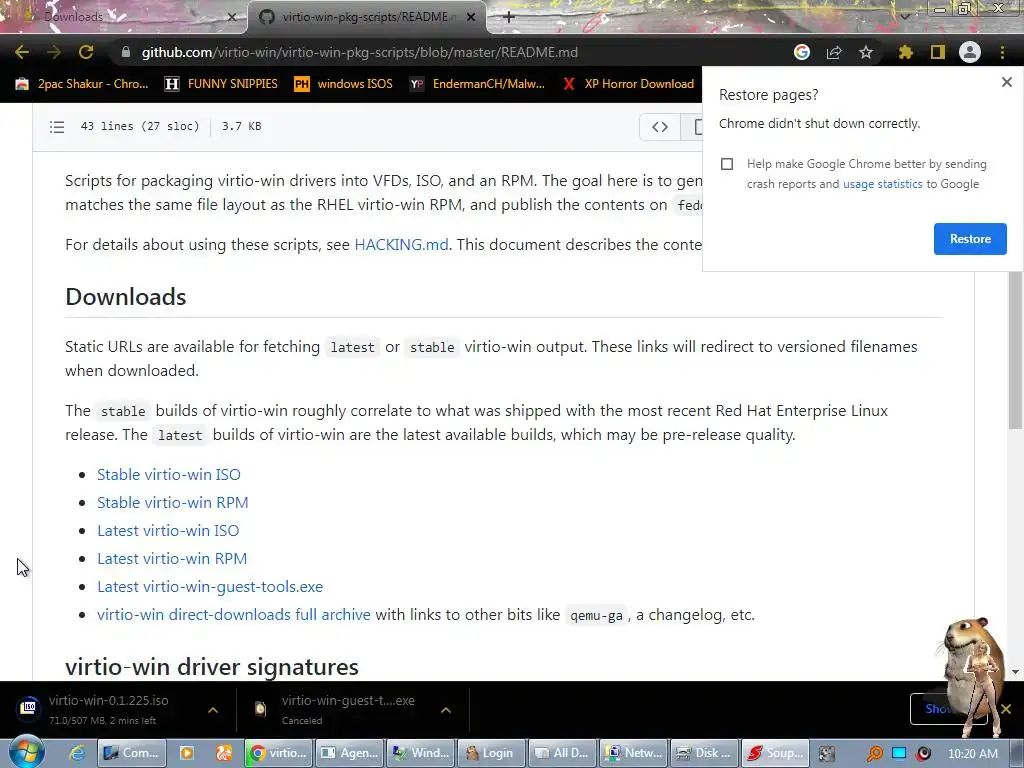Open a new tab with plus button
This screenshot has height=768, width=1024.
pyautogui.click(x=509, y=17)
